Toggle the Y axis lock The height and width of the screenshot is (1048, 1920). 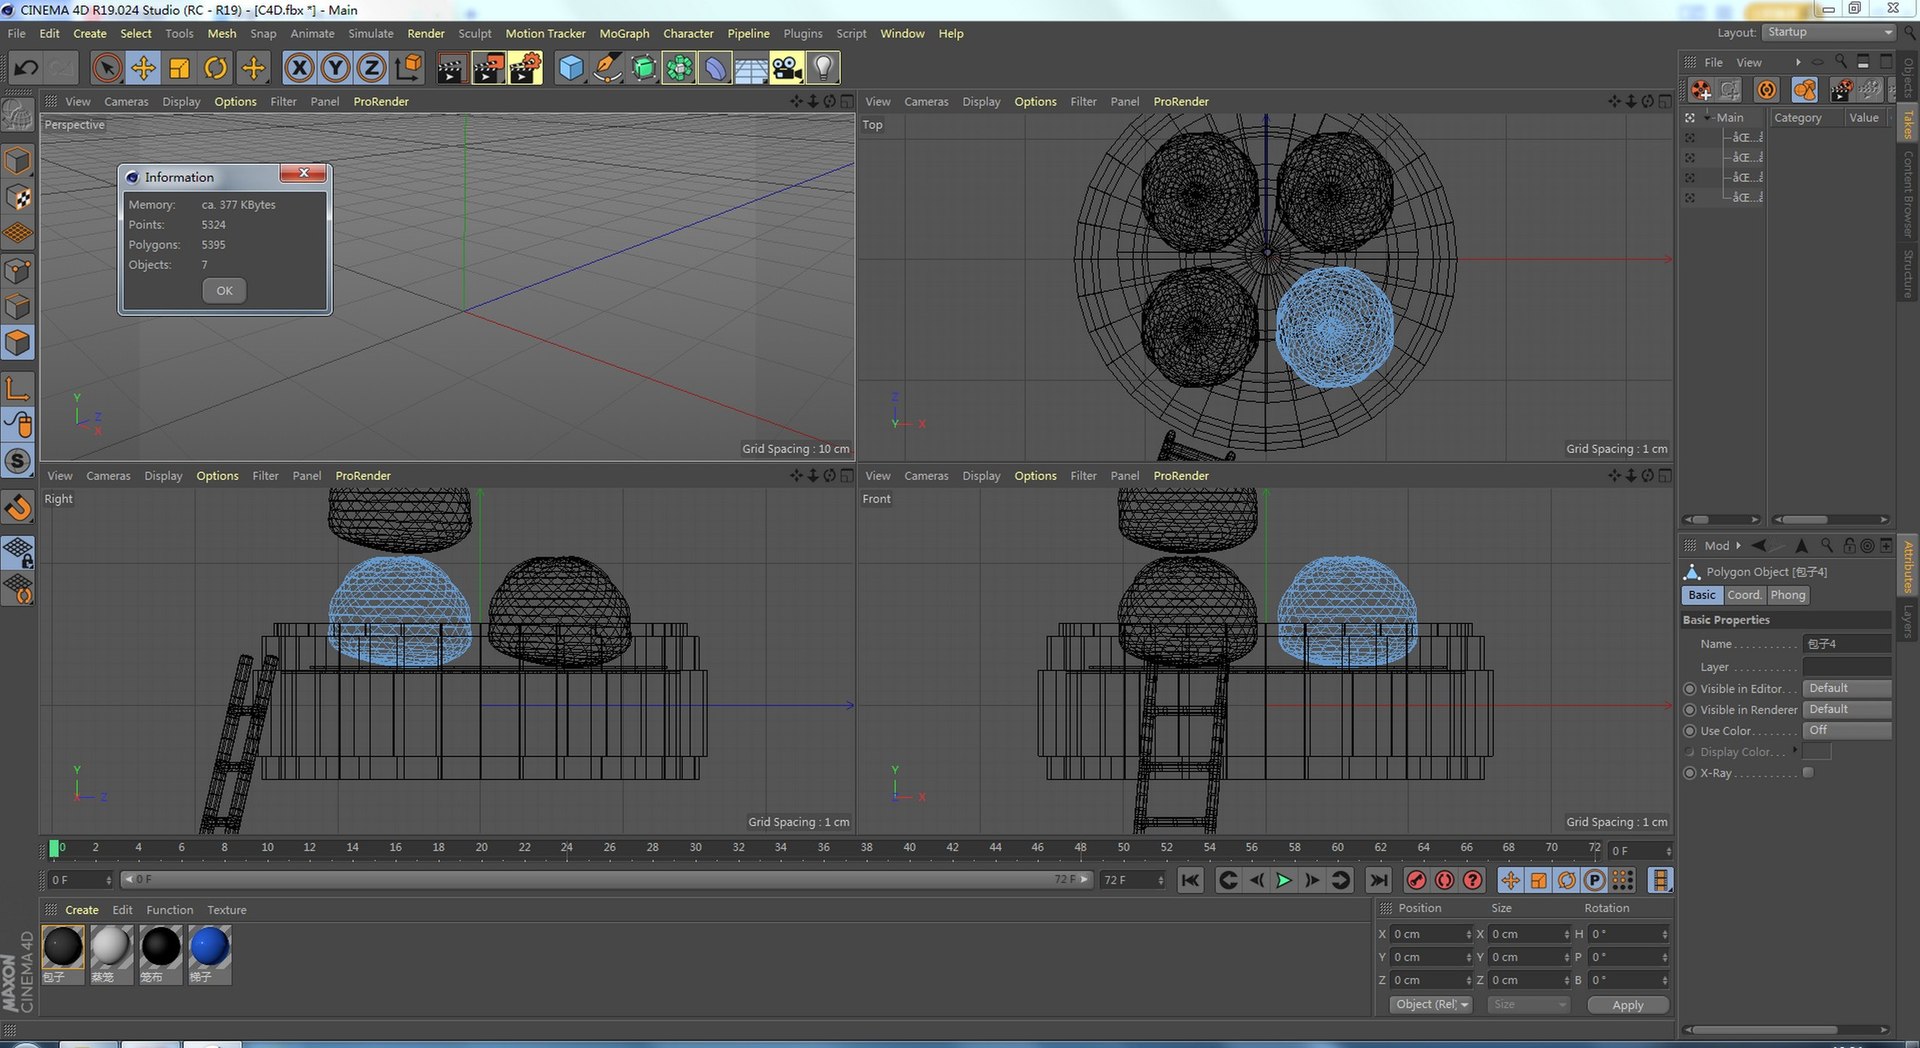click(x=335, y=68)
